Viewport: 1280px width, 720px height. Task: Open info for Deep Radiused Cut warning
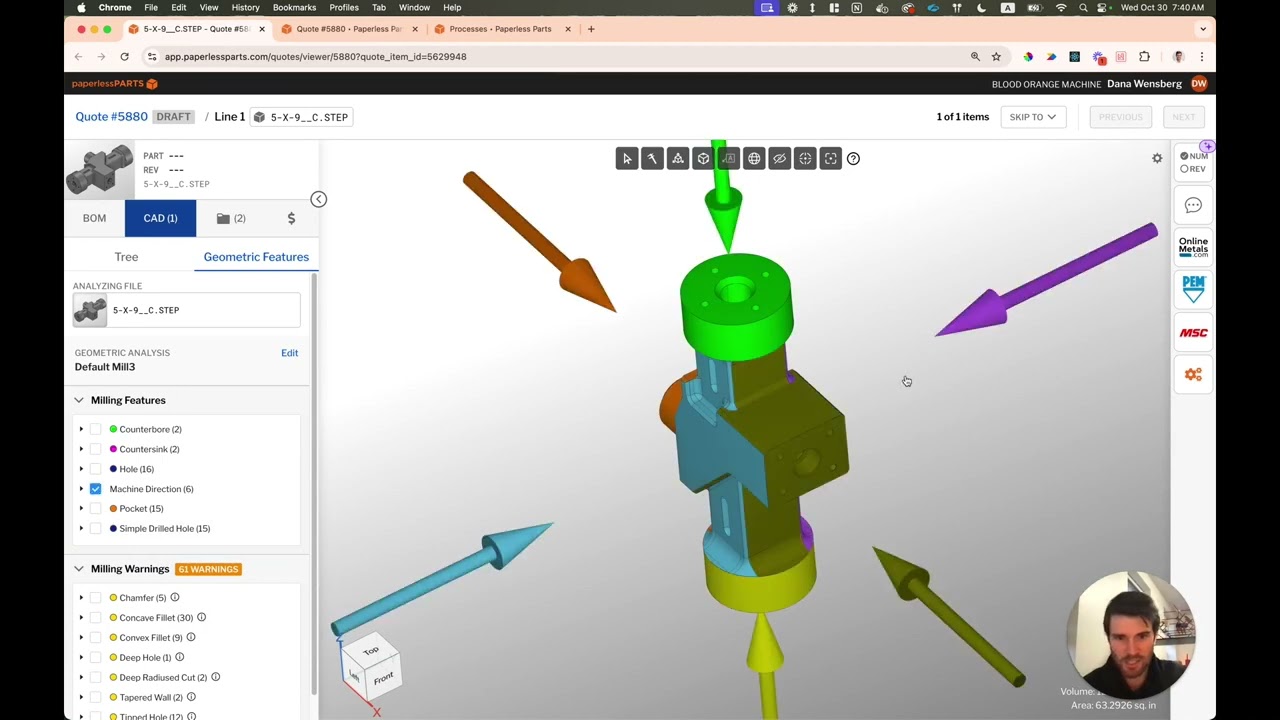point(215,677)
